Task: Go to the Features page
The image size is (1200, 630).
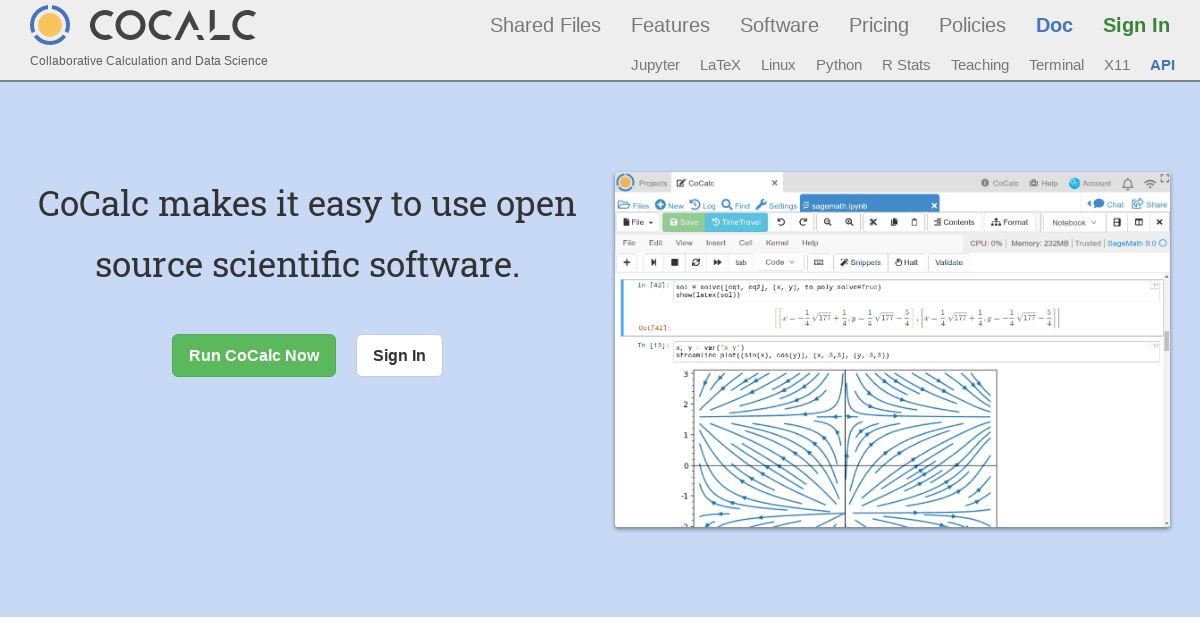Action: pos(670,25)
